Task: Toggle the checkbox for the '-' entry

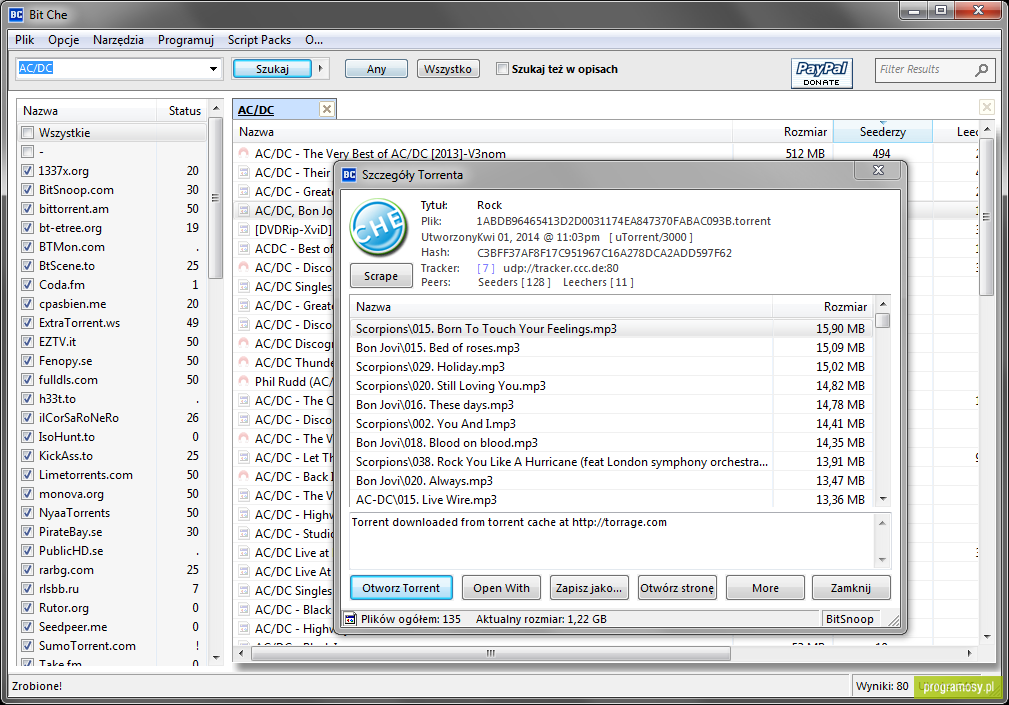Action: pos(28,152)
